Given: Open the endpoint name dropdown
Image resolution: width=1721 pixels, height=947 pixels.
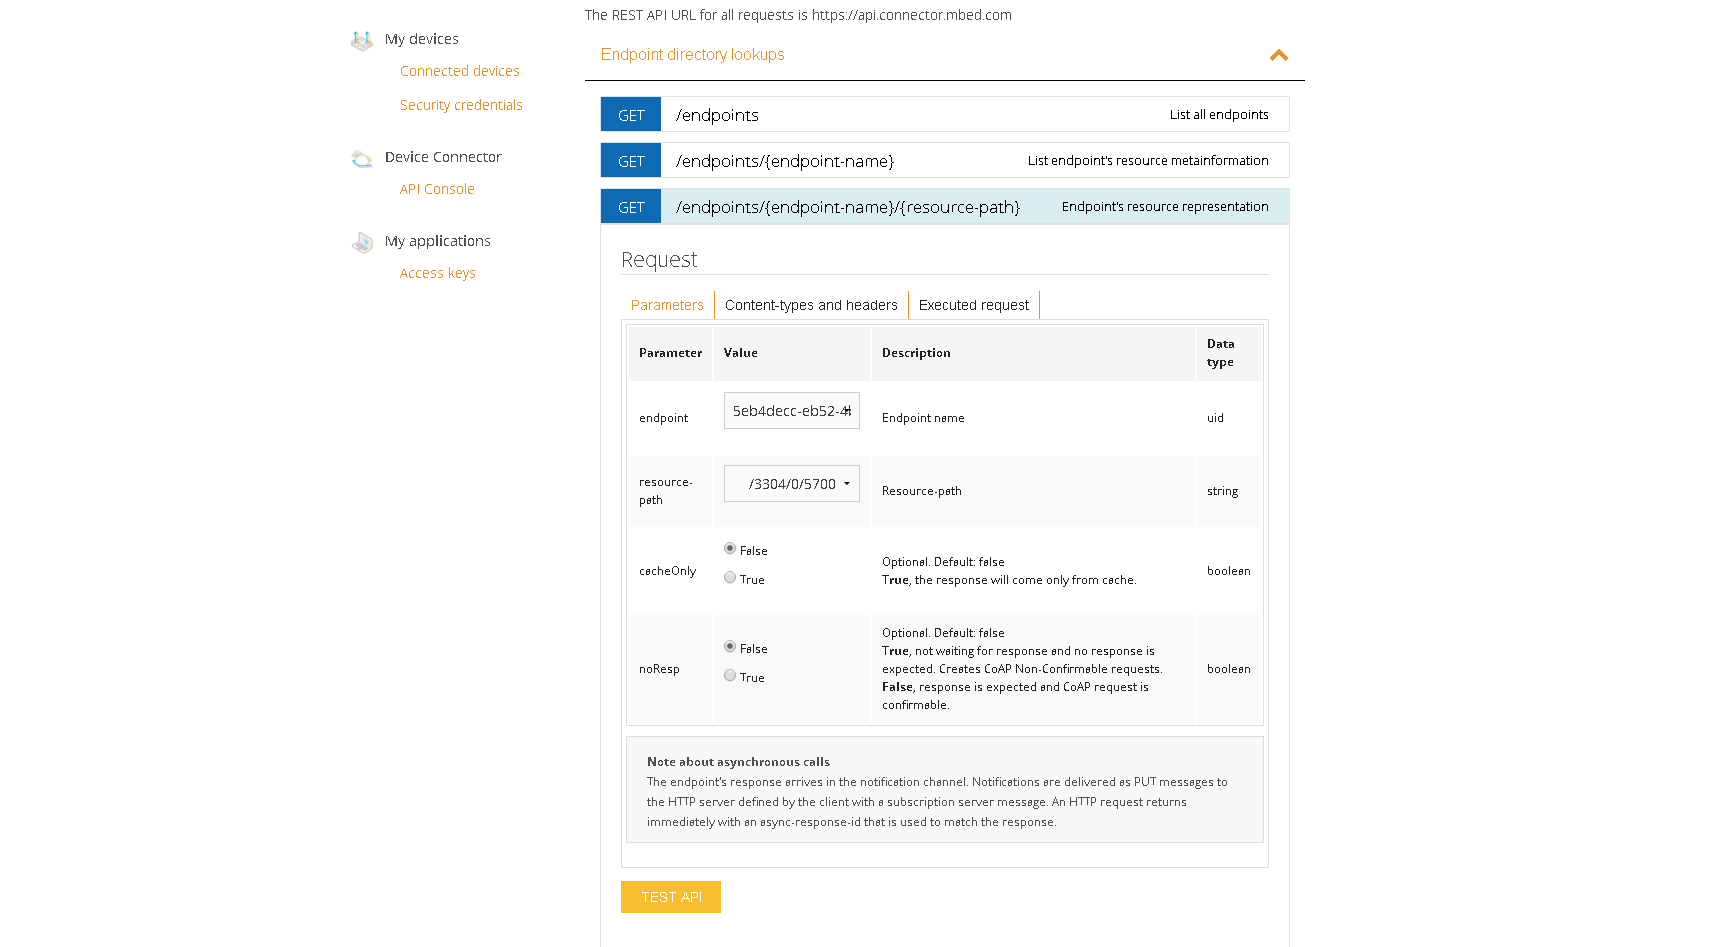Looking at the screenshot, I should pos(791,411).
